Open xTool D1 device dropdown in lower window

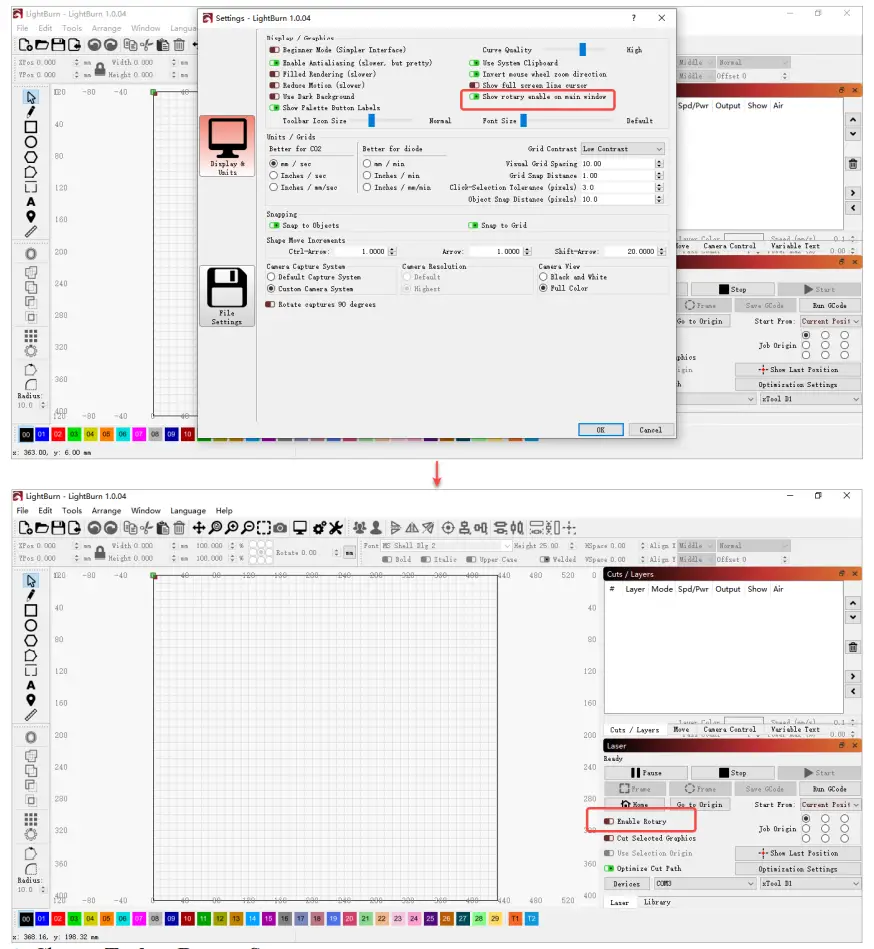click(810, 884)
